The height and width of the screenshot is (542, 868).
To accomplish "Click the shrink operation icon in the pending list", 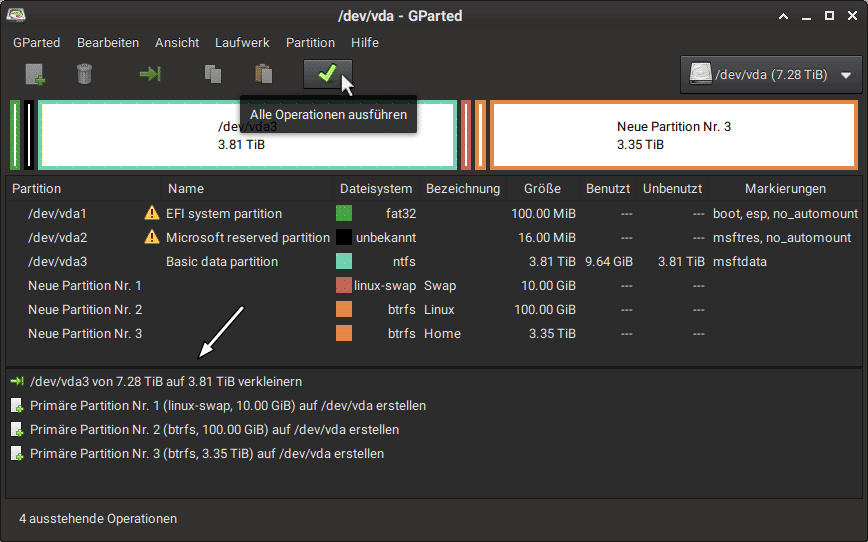I will 17,381.
